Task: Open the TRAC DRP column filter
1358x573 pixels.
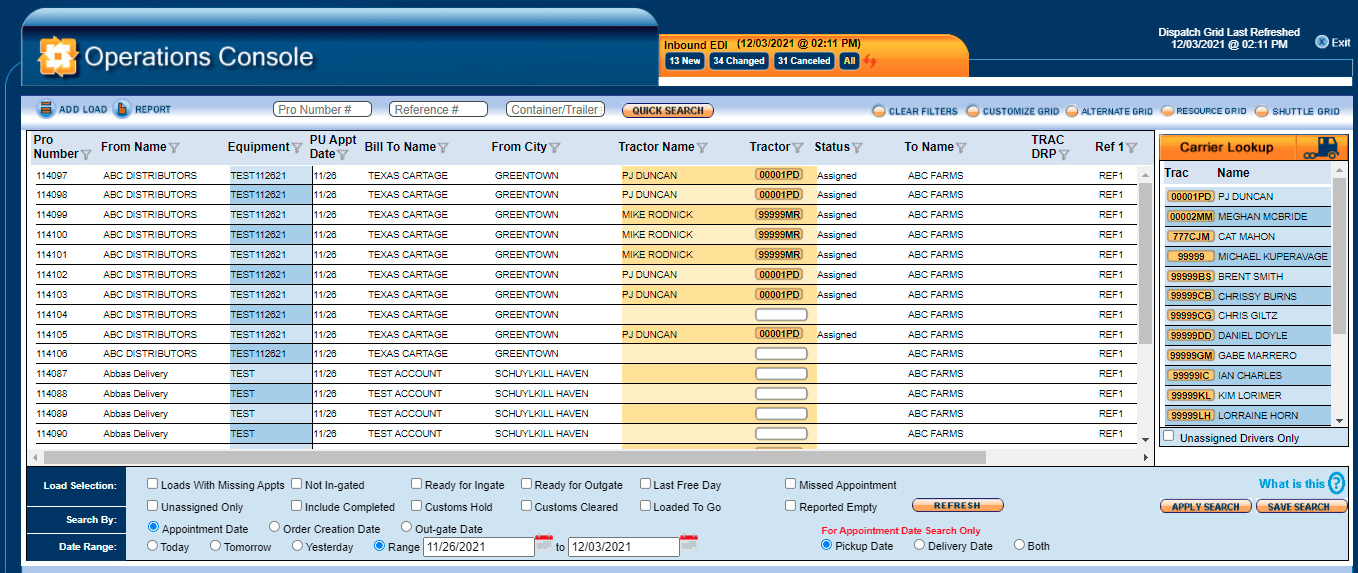Action: pyautogui.click(x=1064, y=154)
